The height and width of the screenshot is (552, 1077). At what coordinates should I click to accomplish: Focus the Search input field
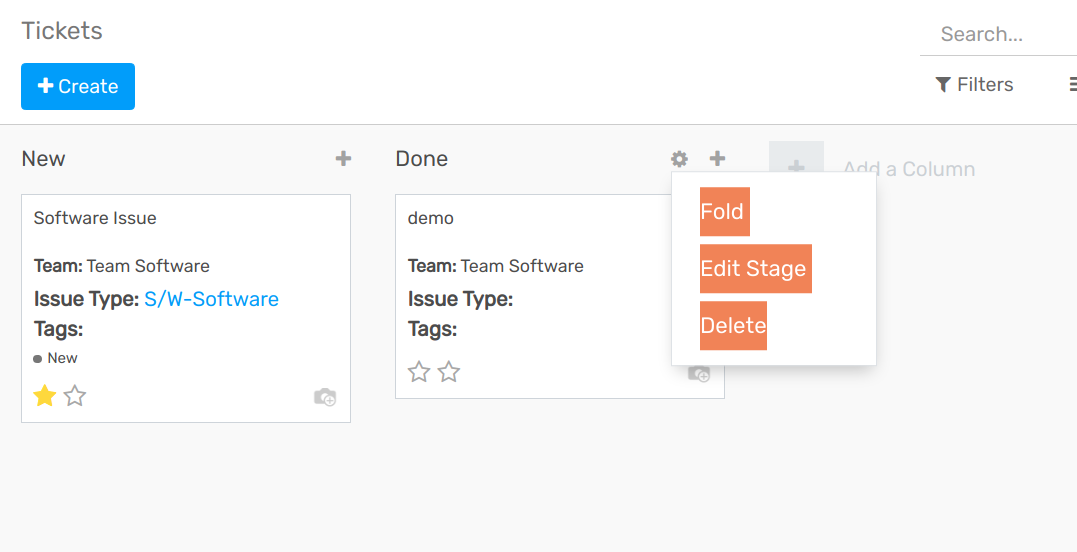[998, 34]
